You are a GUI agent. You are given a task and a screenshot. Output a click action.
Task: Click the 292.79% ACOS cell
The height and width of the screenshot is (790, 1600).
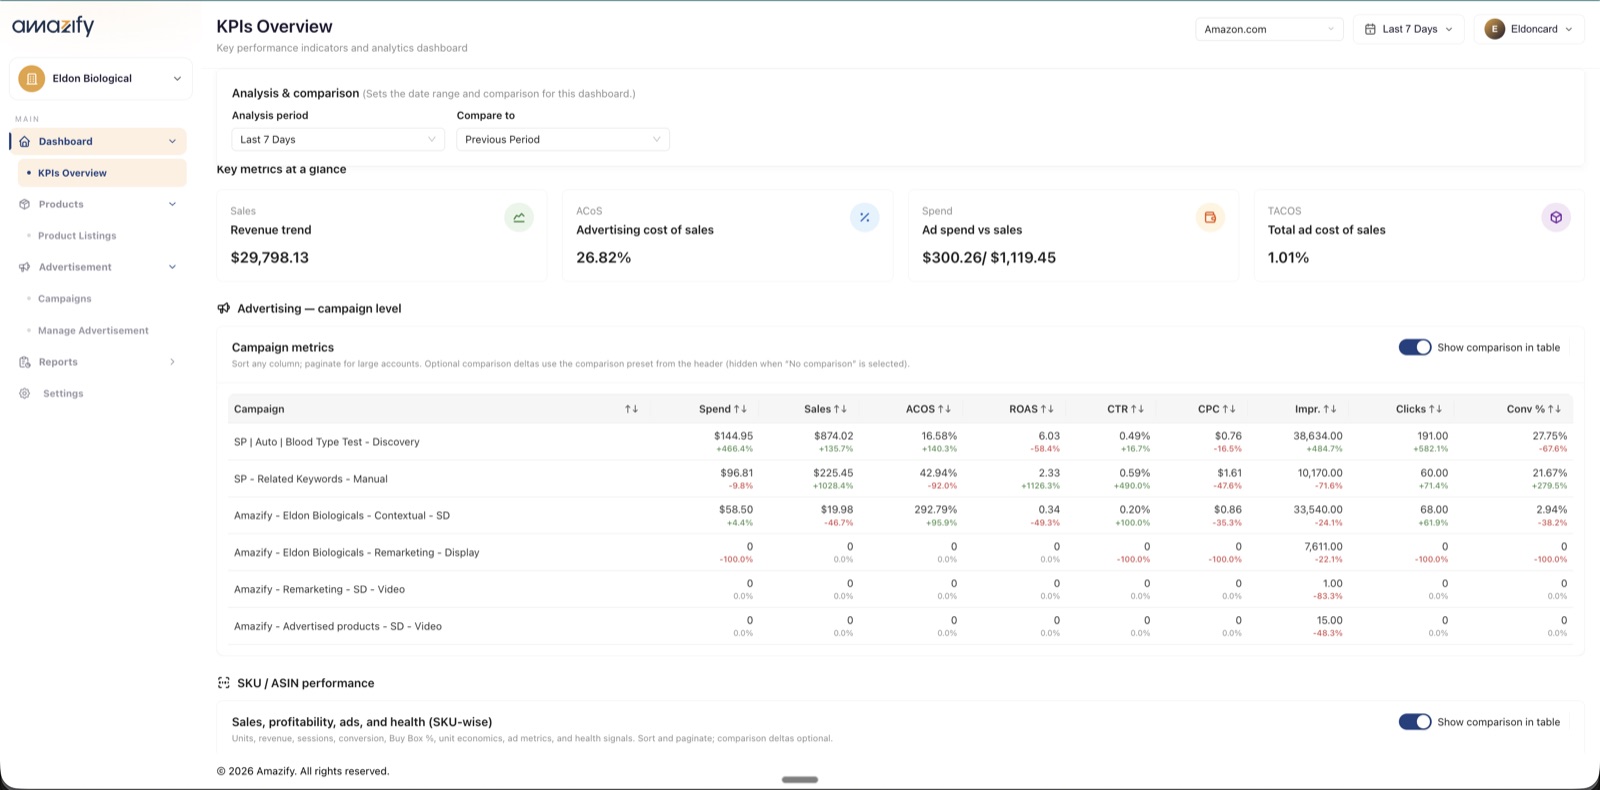pyautogui.click(x=936, y=510)
